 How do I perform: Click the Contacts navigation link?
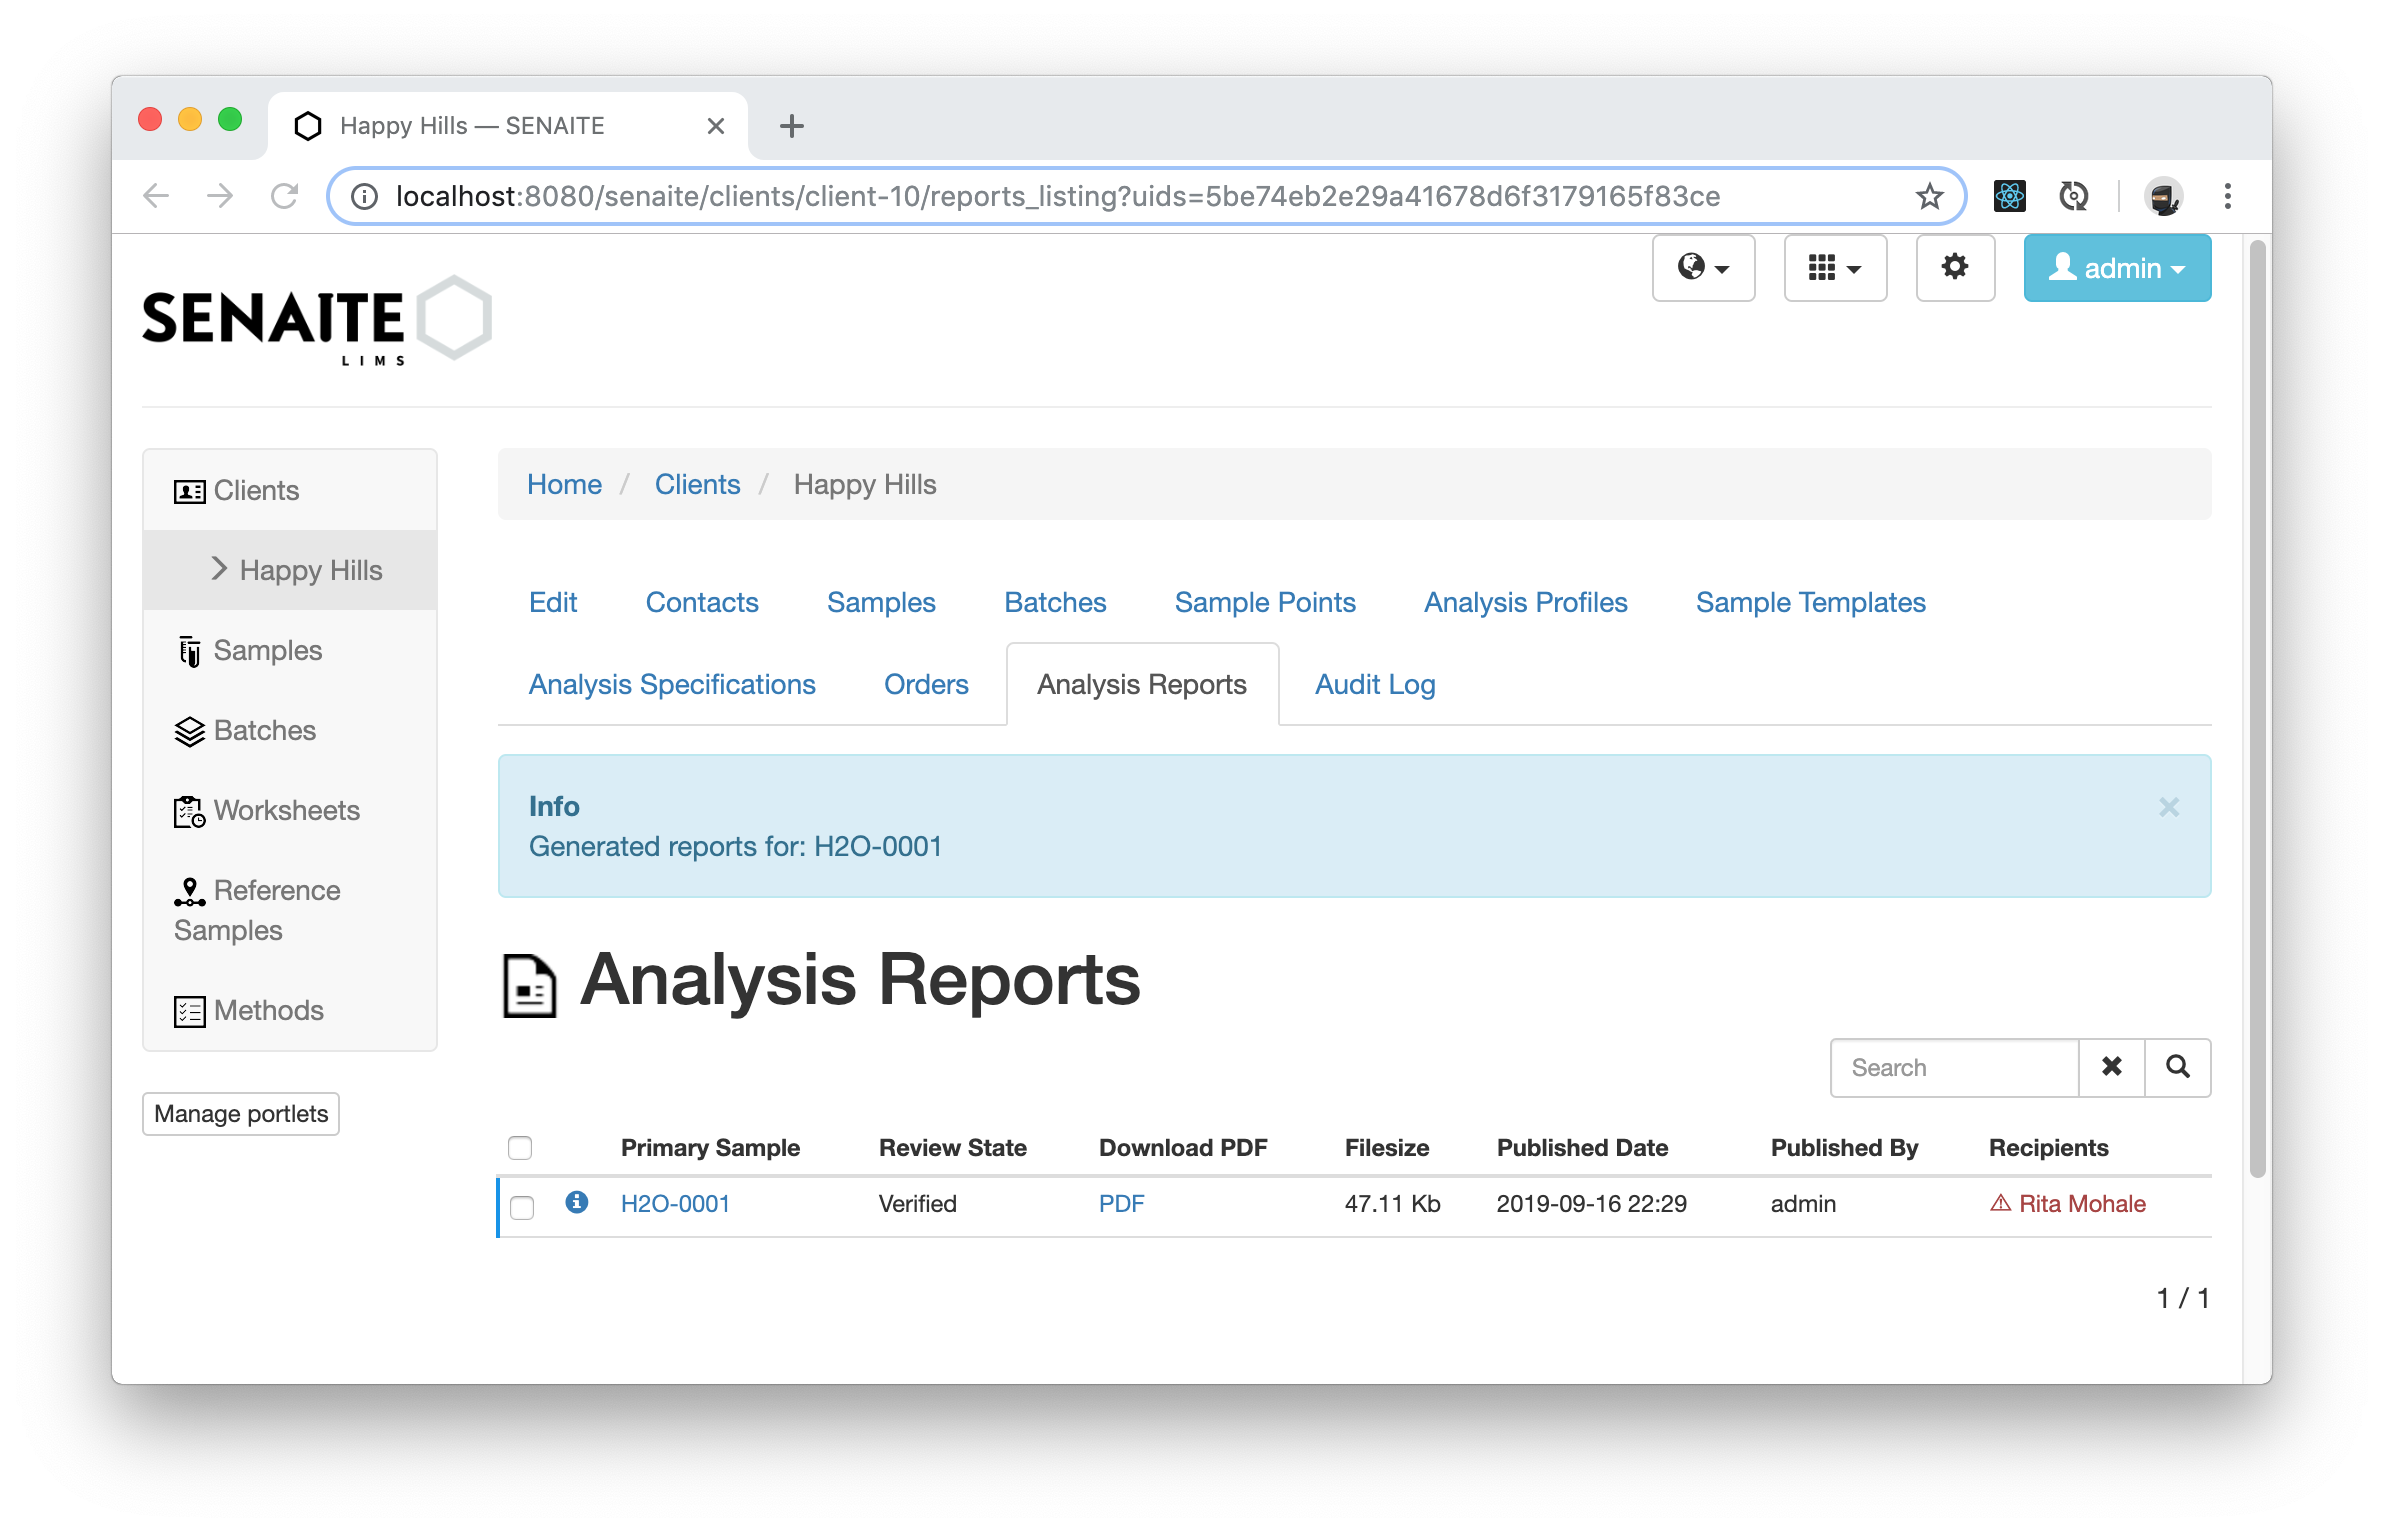coord(702,603)
